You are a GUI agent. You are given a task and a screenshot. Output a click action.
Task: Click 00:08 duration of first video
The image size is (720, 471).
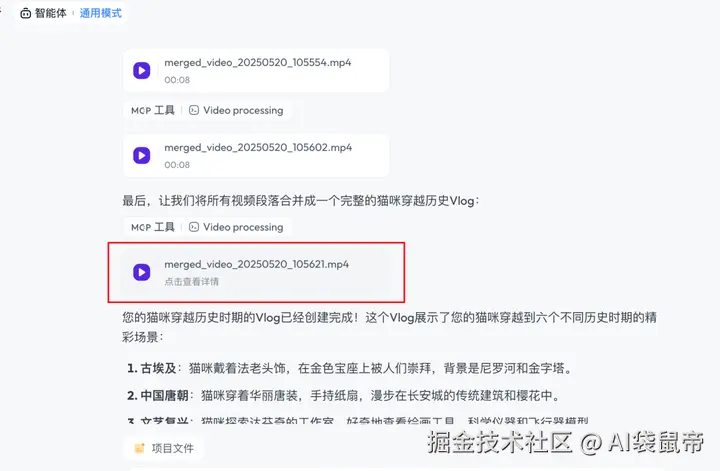[x=177, y=80]
